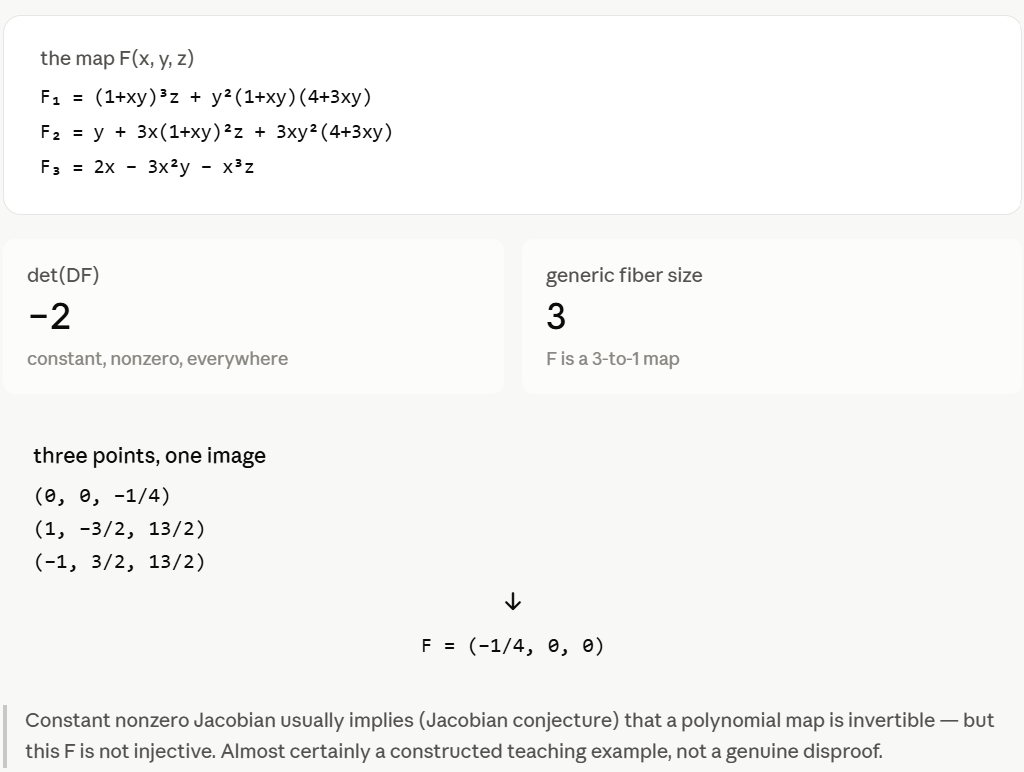The image size is (1024, 772).
Task: Select the point (−1, 3/2, 13/2)
Action: (120, 562)
